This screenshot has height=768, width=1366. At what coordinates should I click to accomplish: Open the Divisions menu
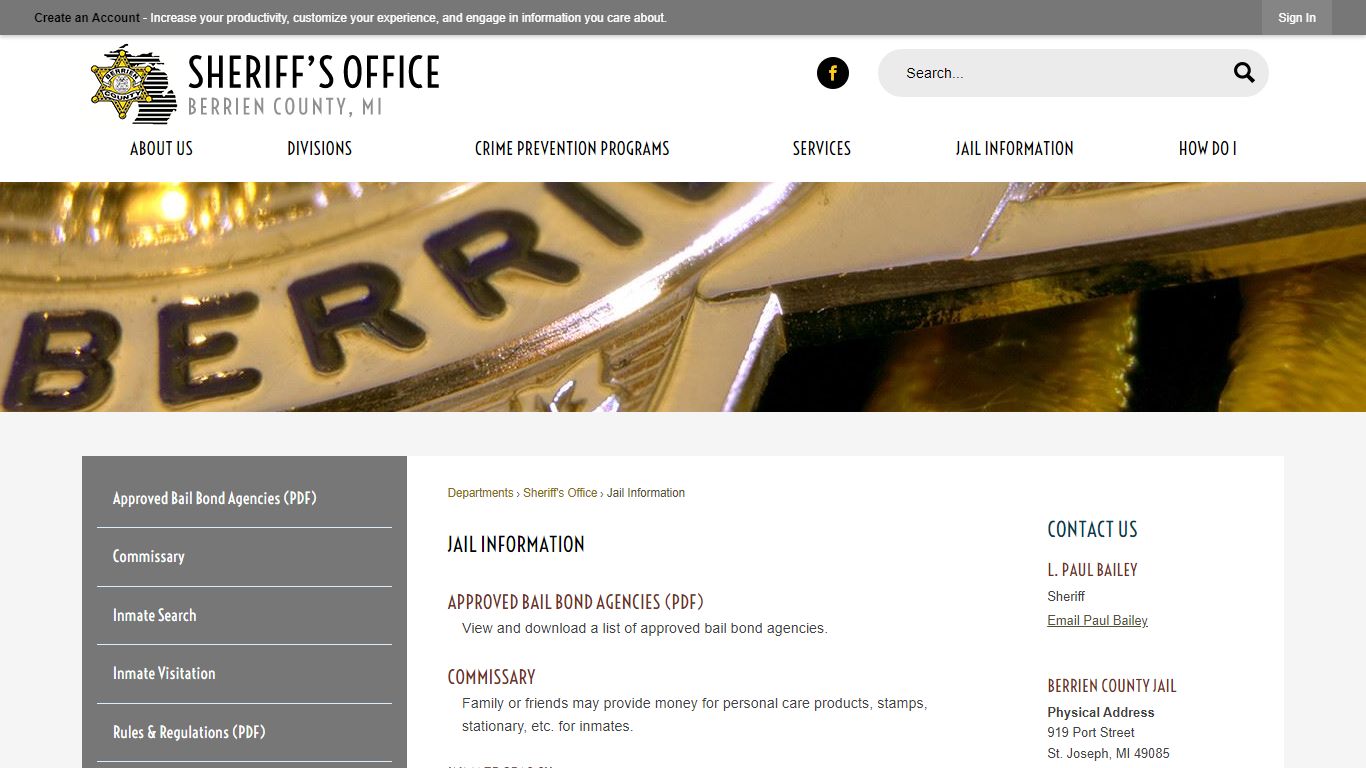(x=319, y=148)
